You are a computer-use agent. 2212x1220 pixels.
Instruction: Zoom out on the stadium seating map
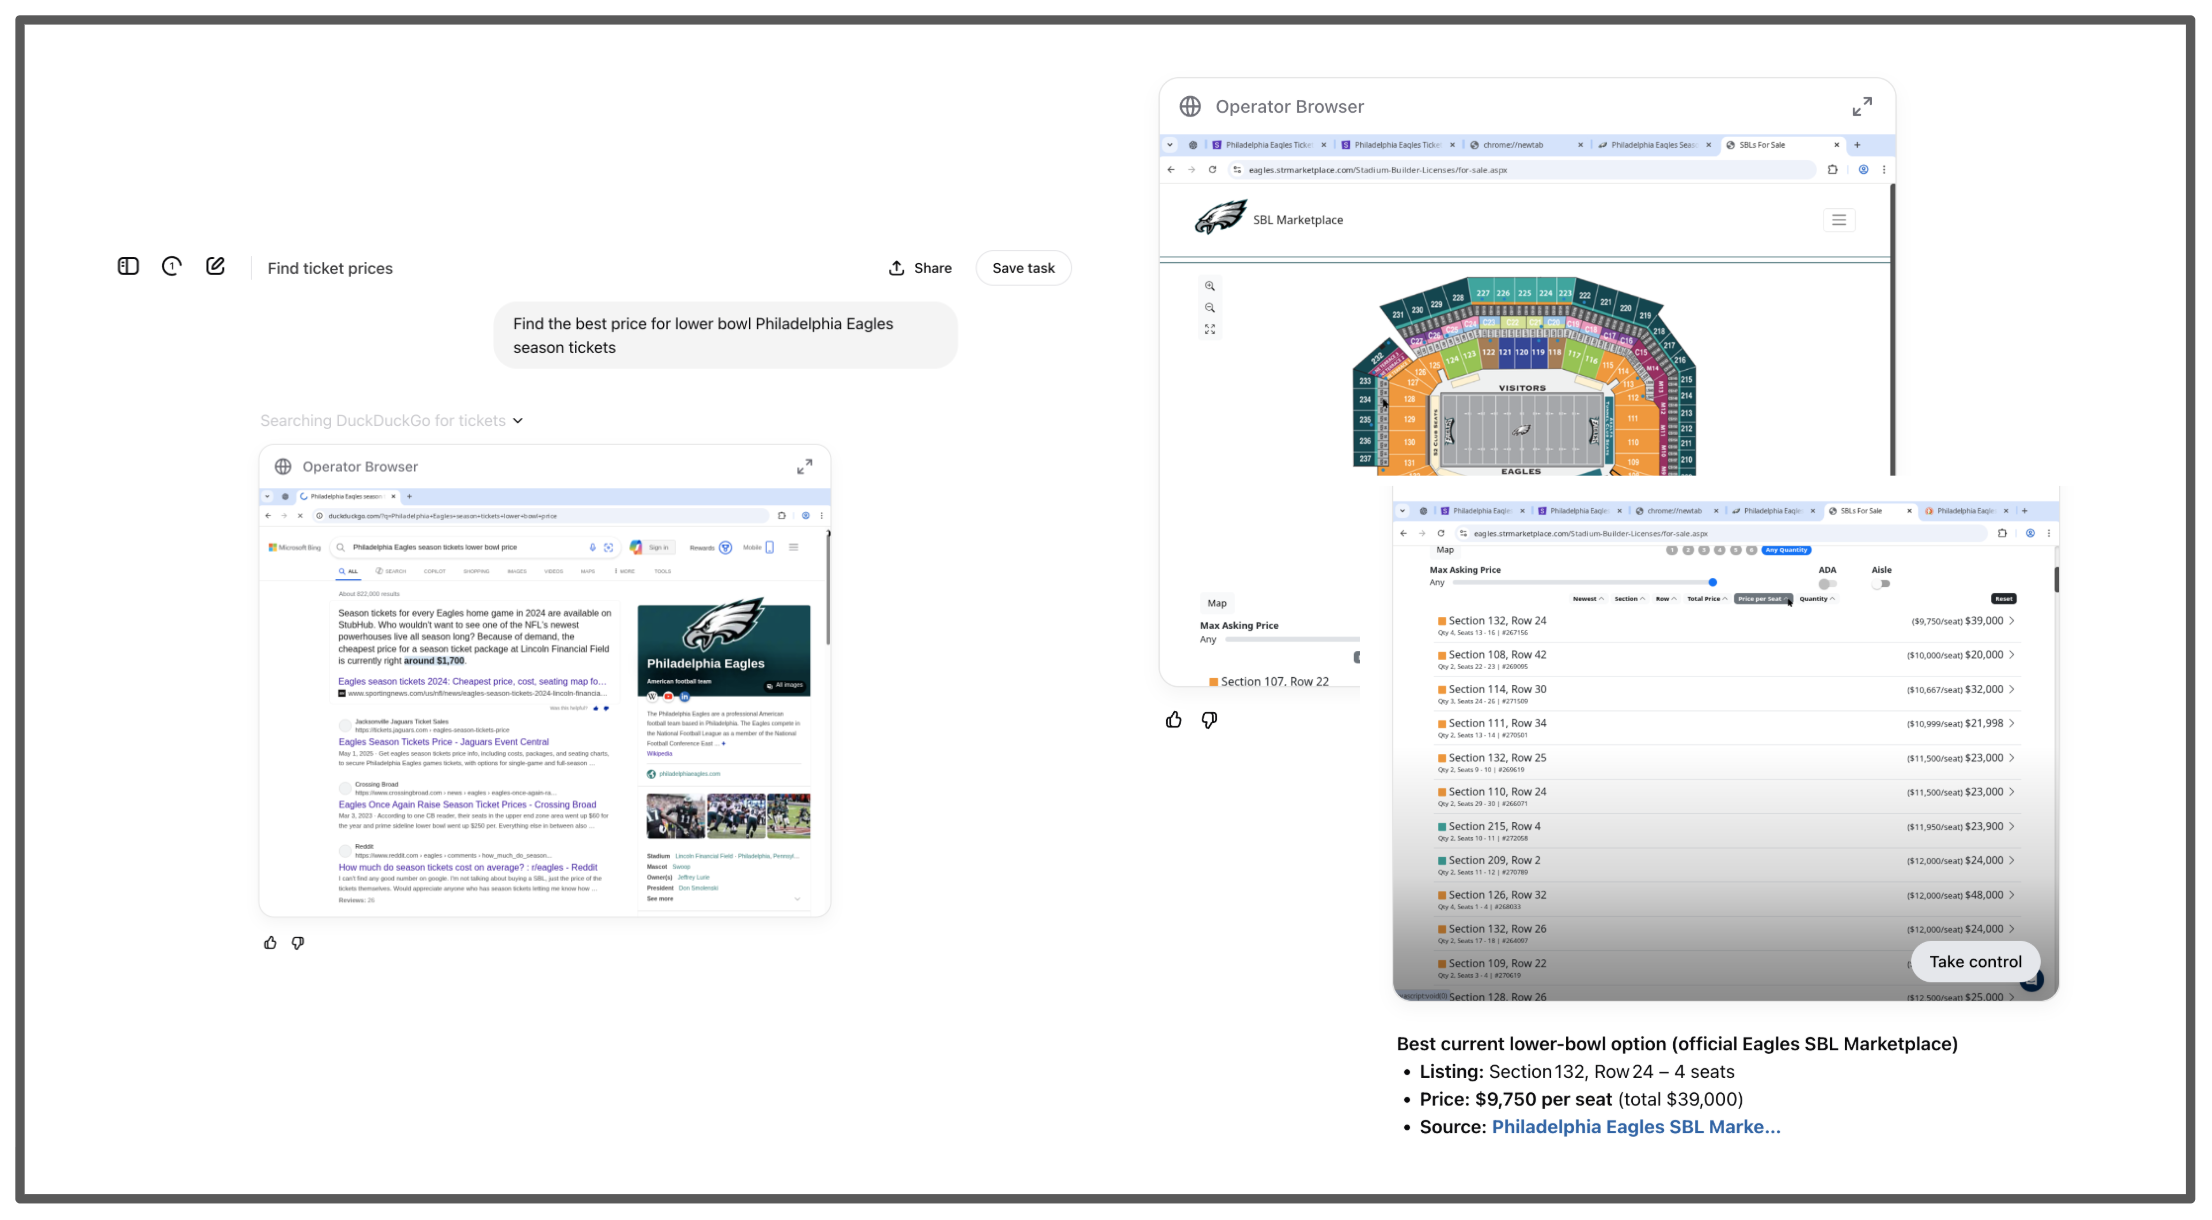tap(1210, 308)
